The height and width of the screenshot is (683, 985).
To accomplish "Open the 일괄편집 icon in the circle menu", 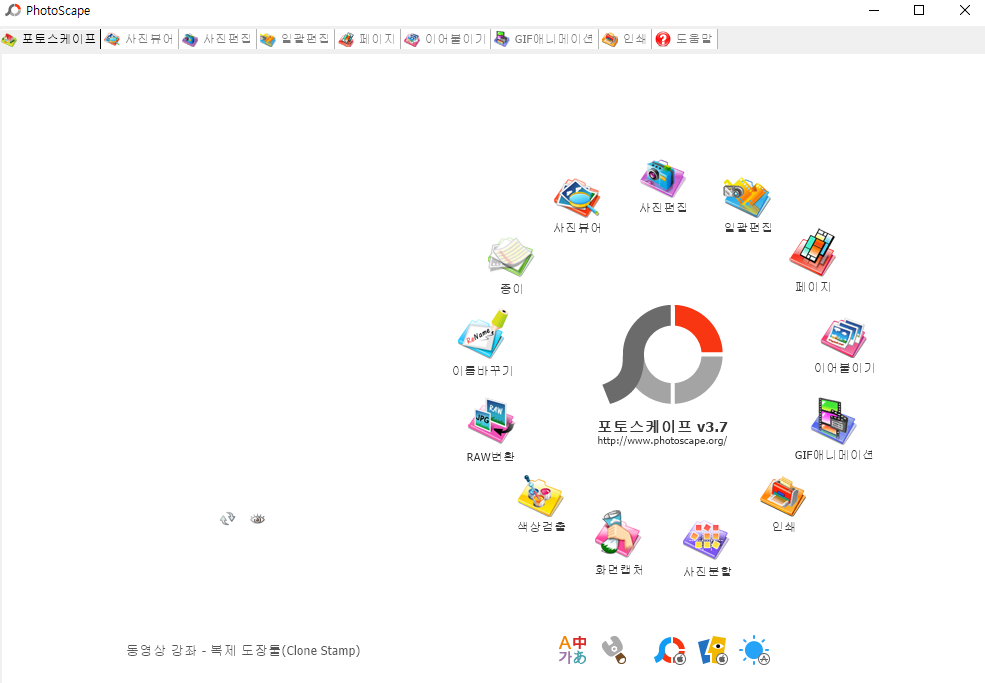I will [747, 198].
